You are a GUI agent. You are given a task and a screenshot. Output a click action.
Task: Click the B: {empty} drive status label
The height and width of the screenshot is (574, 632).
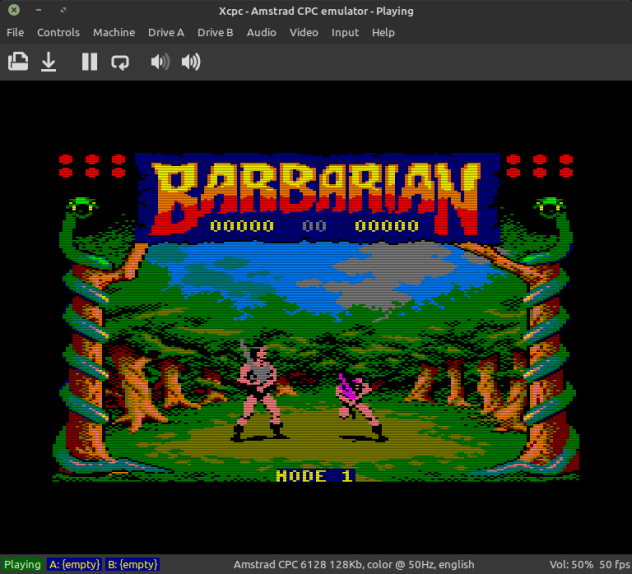[x=133, y=564]
